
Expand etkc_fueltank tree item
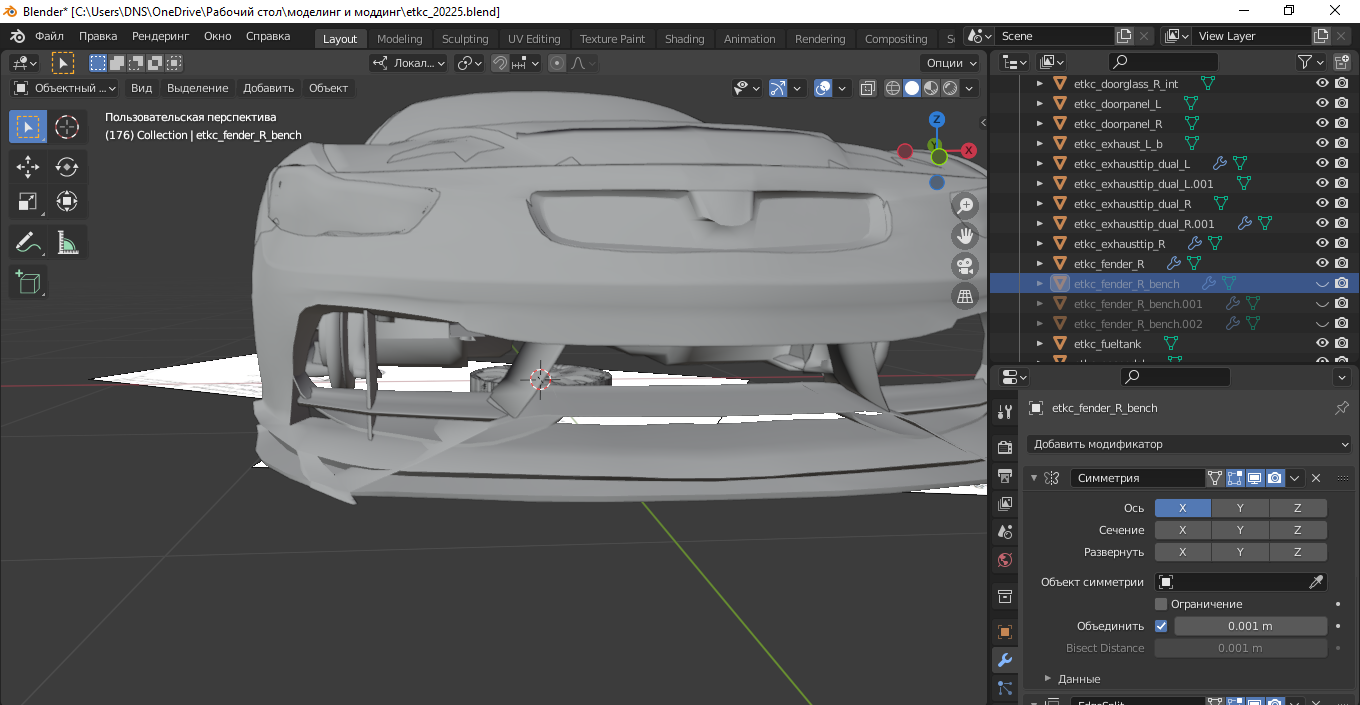(x=1040, y=344)
